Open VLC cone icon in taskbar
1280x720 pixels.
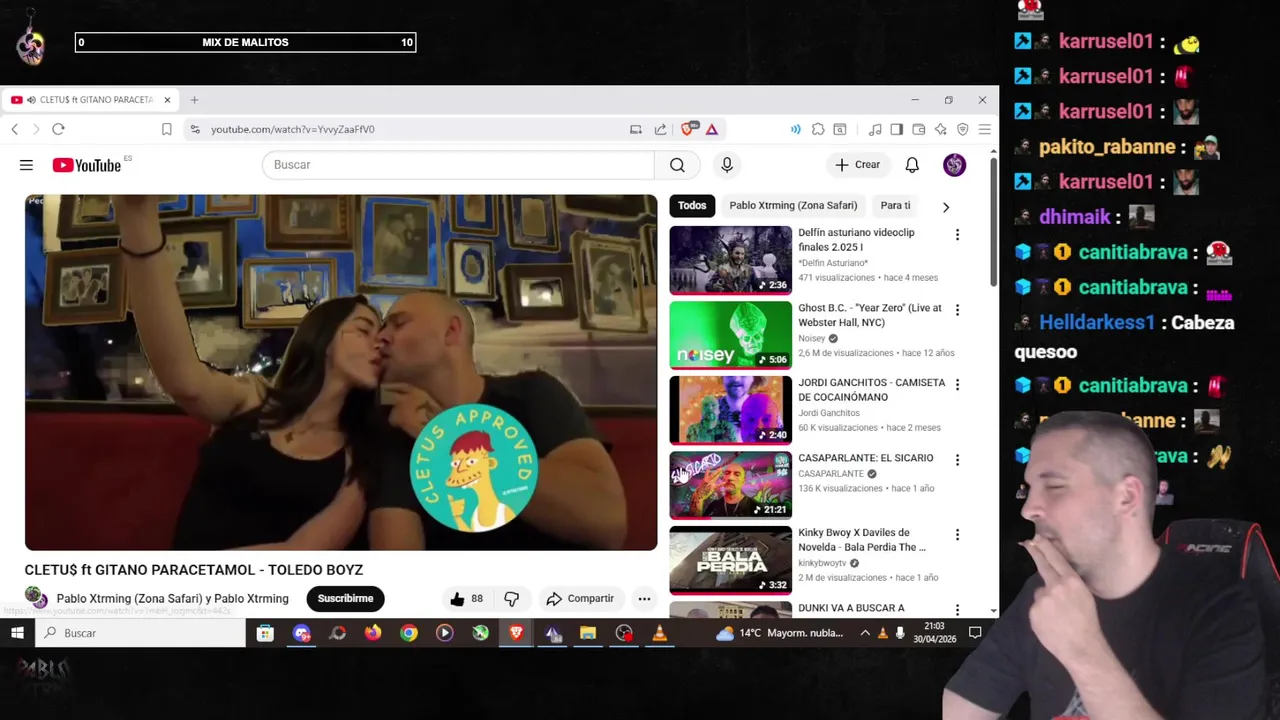[x=659, y=633]
